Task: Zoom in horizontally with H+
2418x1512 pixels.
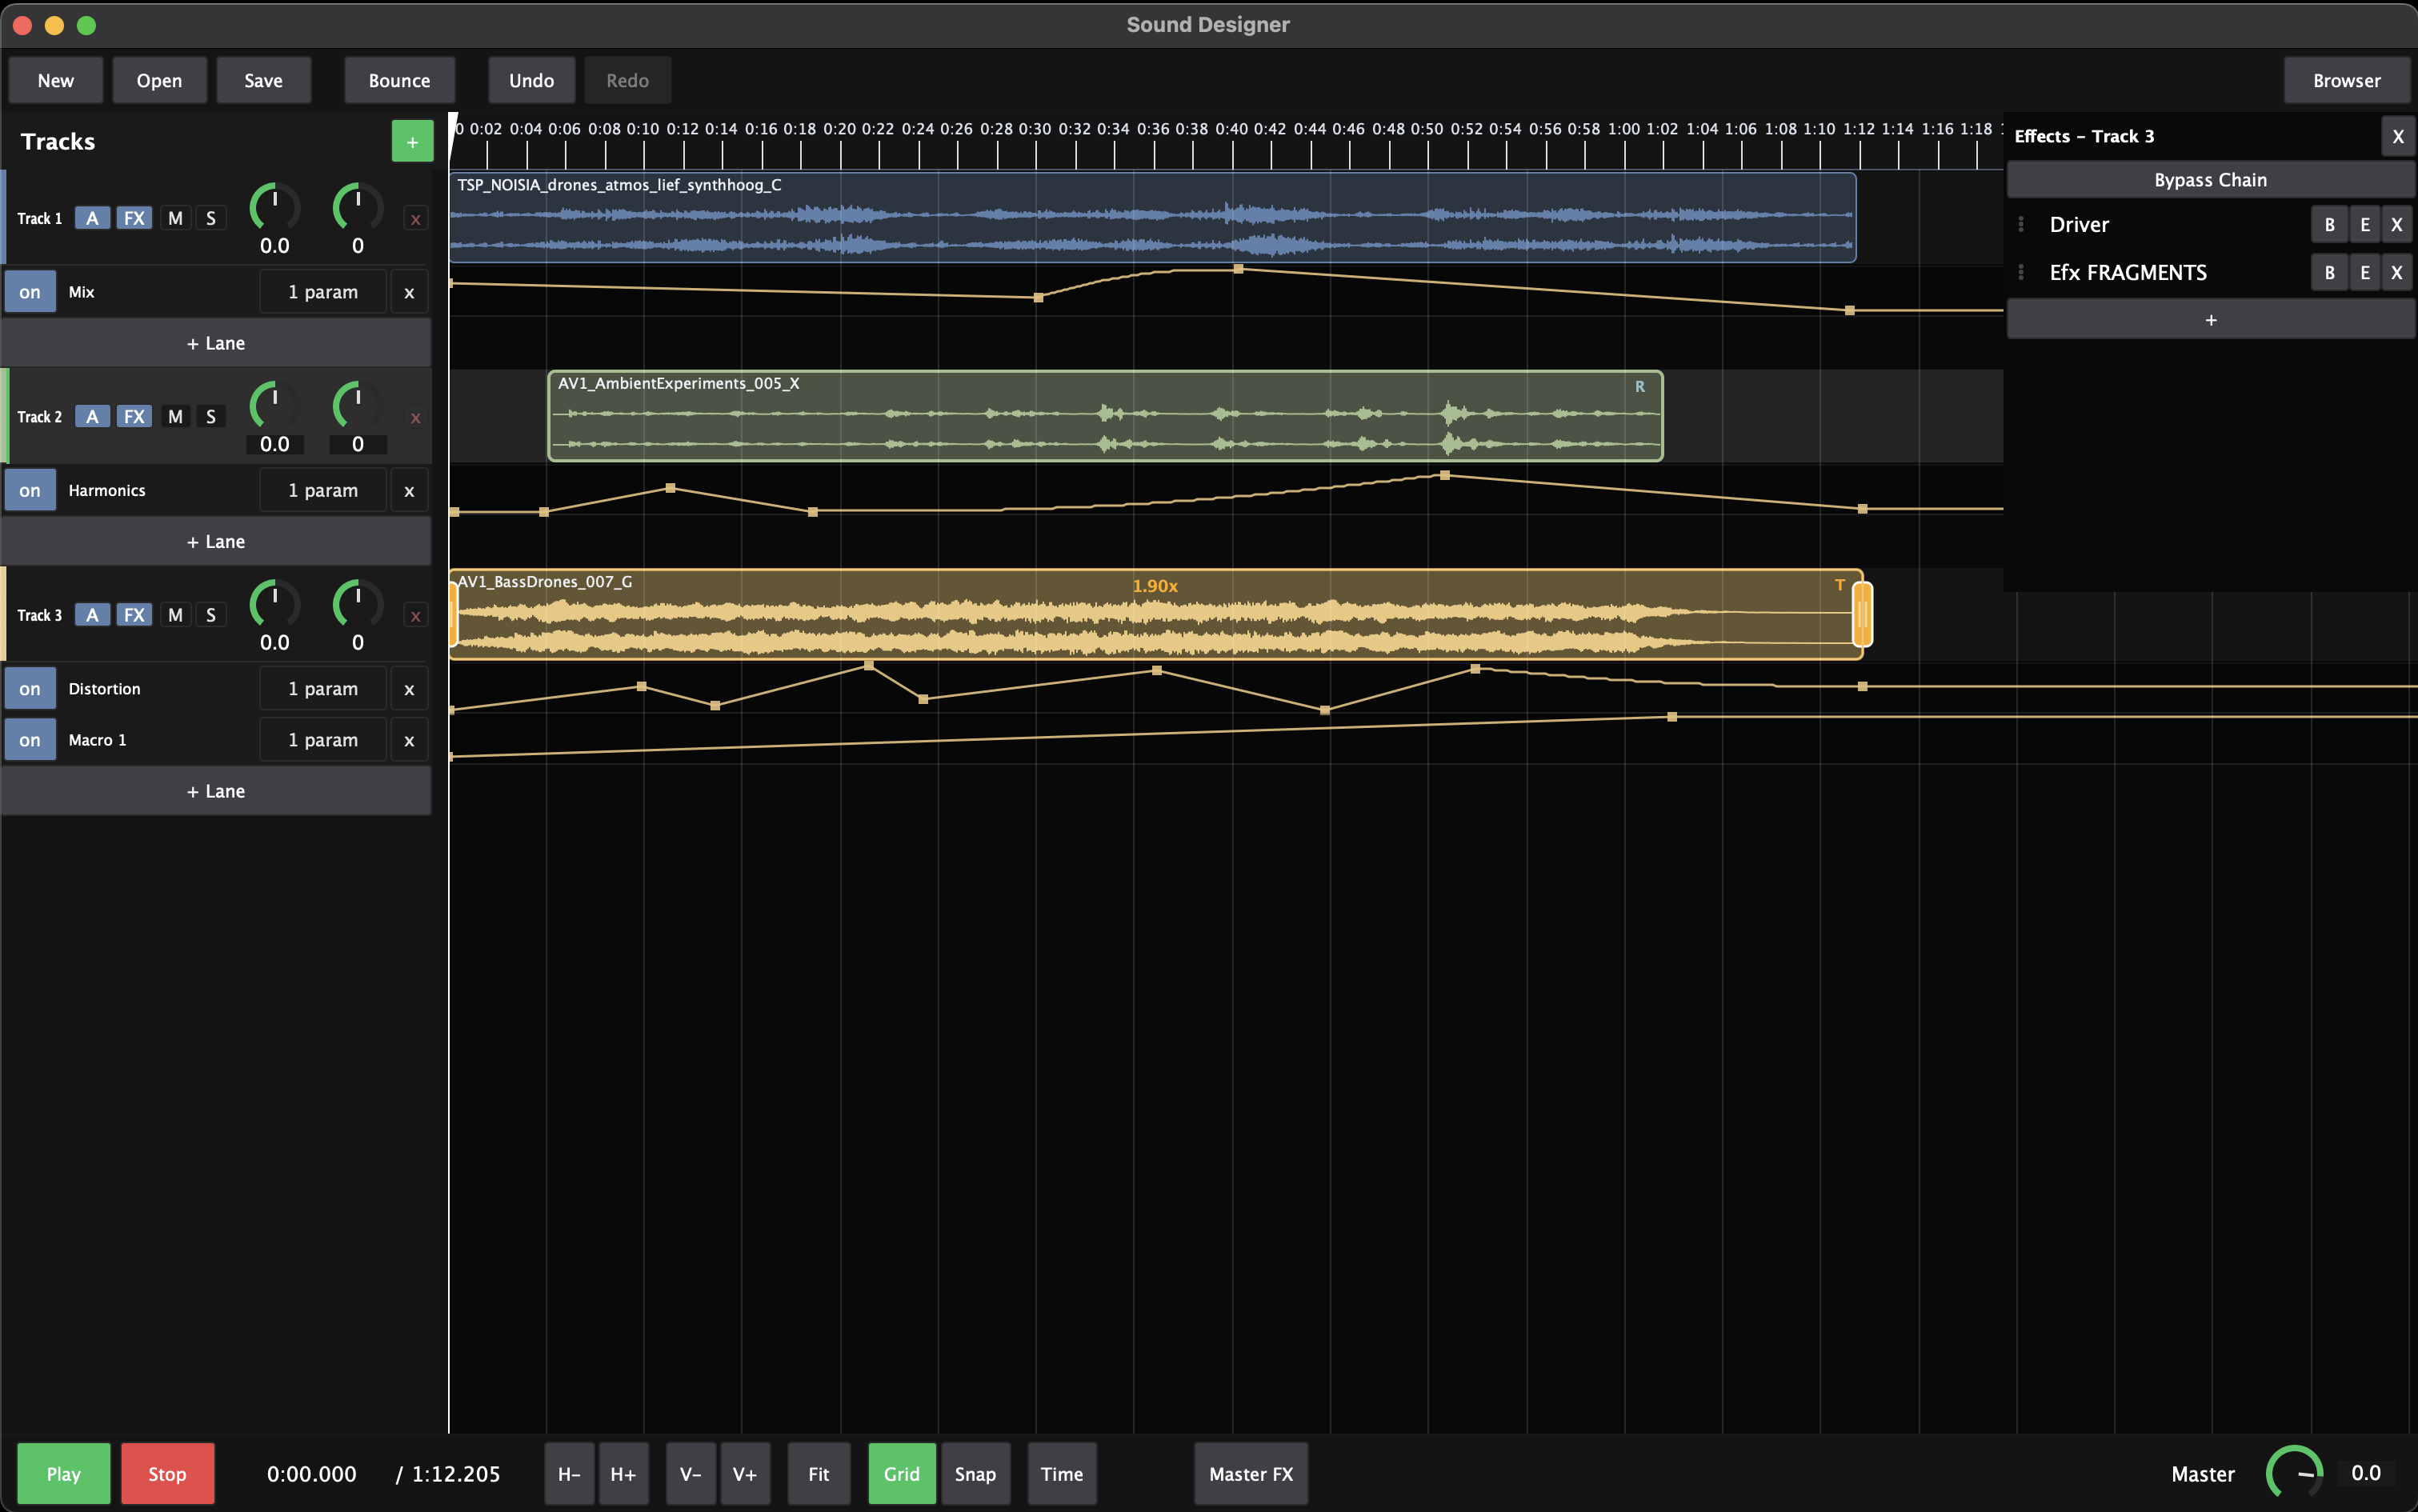Action: (x=623, y=1473)
